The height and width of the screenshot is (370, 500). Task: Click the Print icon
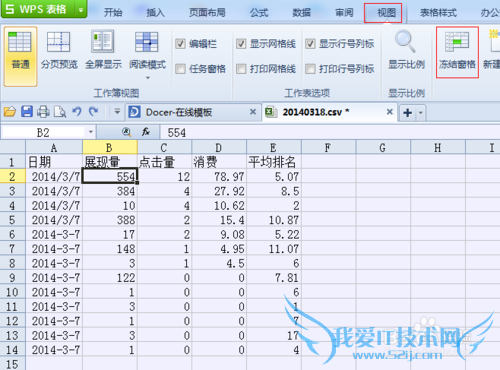[x=43, y=112]
